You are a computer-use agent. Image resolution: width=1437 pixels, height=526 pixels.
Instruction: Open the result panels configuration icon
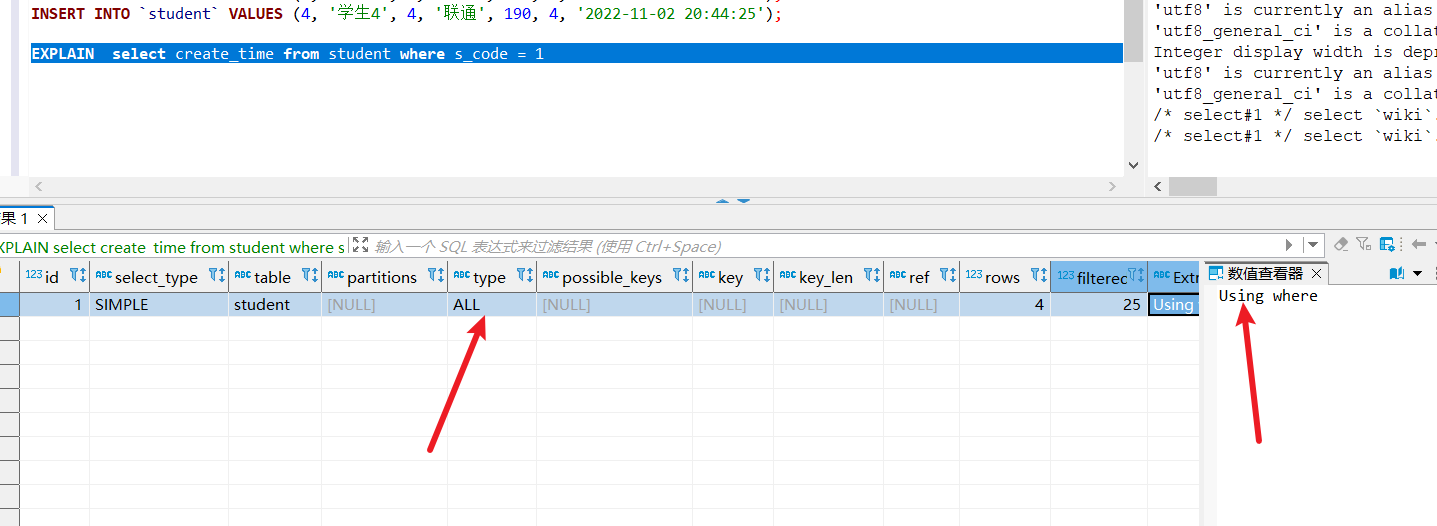(1388, 245)
